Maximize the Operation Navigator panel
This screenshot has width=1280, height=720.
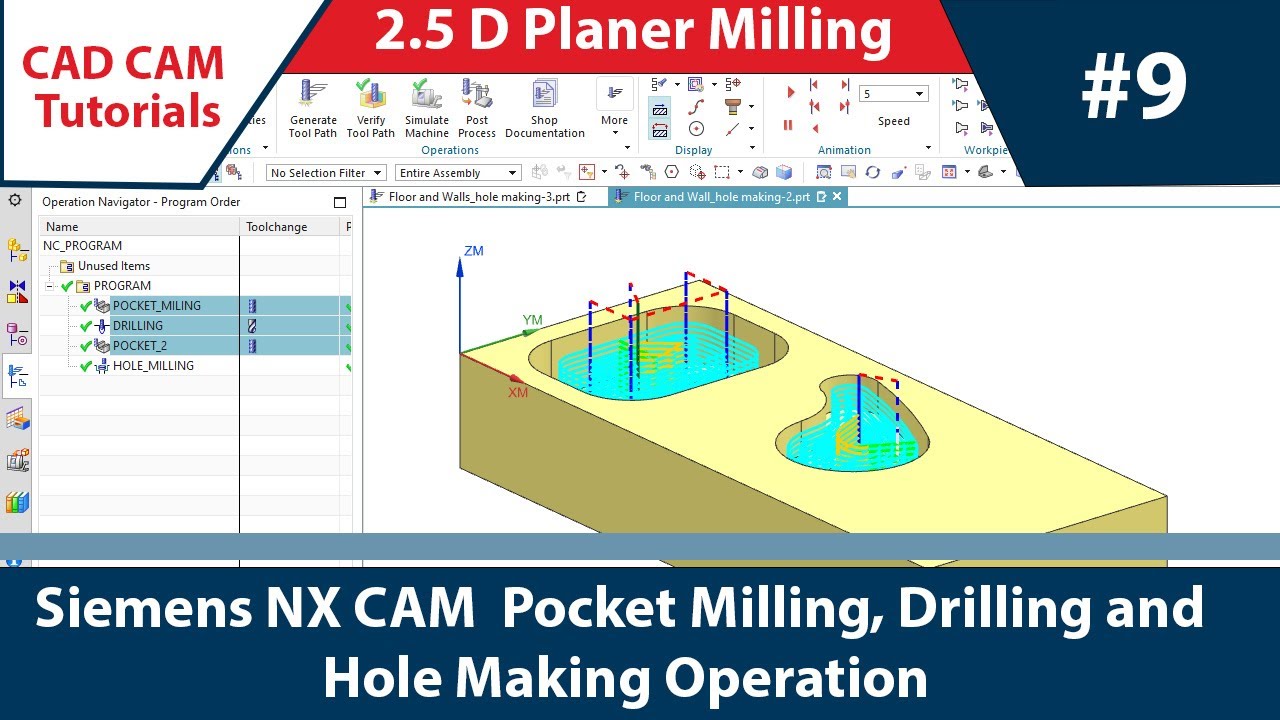click(339, 202)
